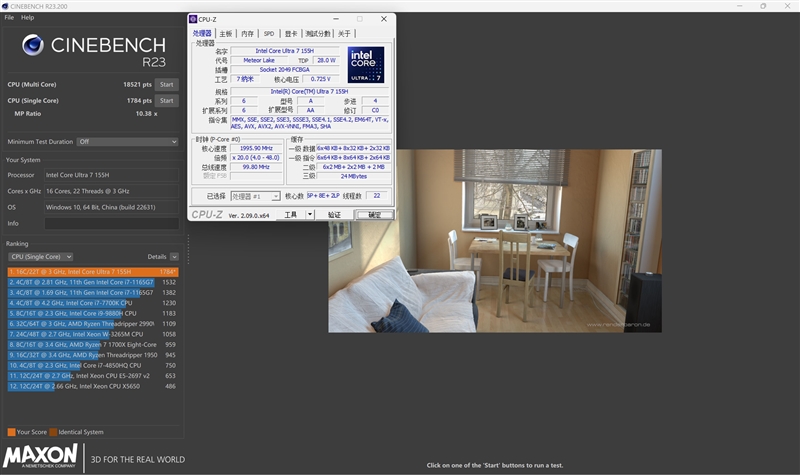Click the 验证 button in CPU-Z
The image size is (800, 475).
coord(334,214)
